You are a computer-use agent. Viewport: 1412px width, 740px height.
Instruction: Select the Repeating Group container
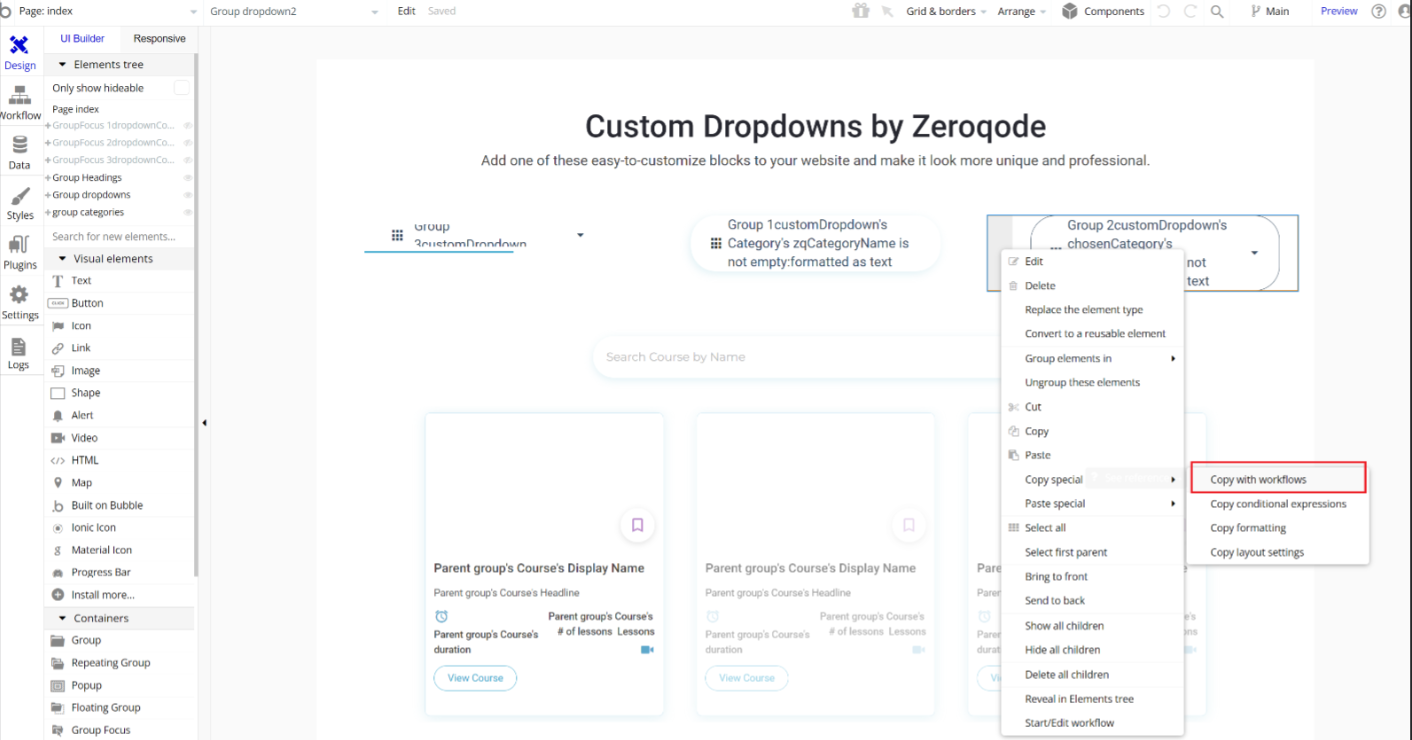(110, 663)
